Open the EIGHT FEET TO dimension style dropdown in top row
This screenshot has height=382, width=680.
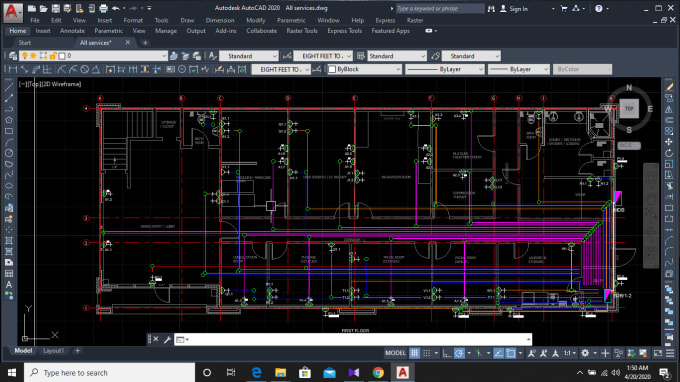point(323,56)
